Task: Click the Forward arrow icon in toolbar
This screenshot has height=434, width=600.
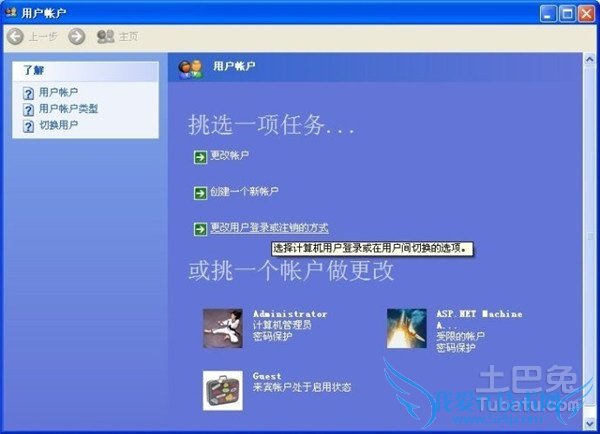Action: coord(77,37)
